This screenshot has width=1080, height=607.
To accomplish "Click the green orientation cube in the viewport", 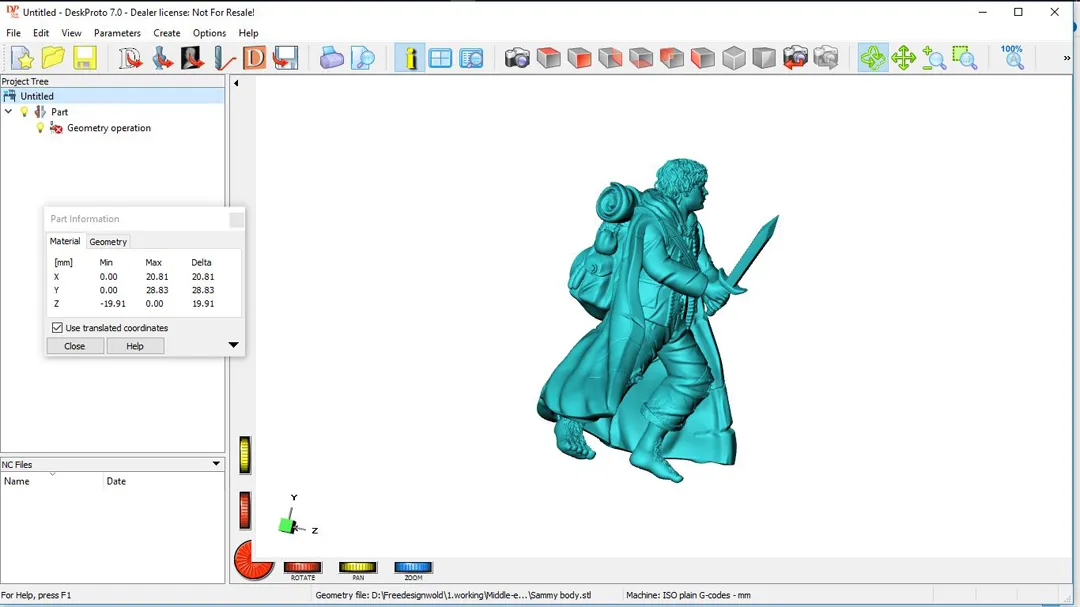I will [x=287, y=526].
